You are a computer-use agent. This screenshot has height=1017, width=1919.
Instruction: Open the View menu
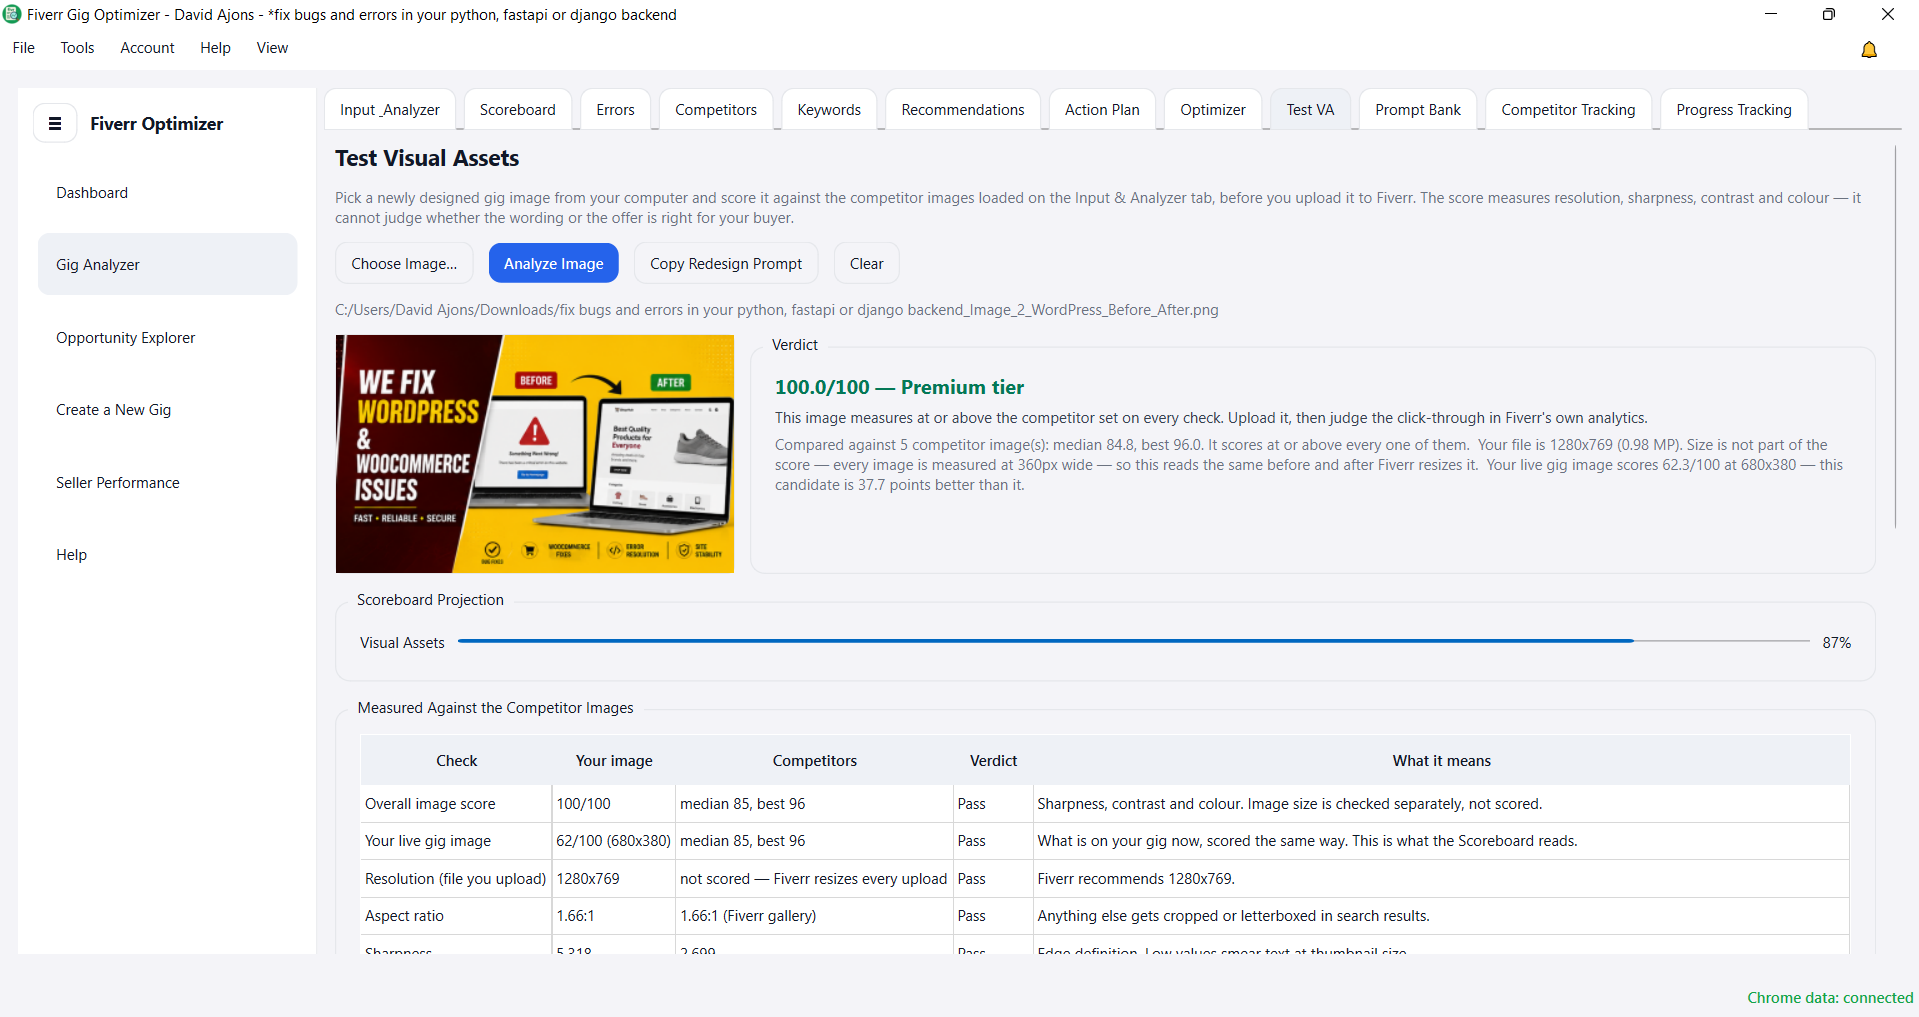click(x=272, y=48)
